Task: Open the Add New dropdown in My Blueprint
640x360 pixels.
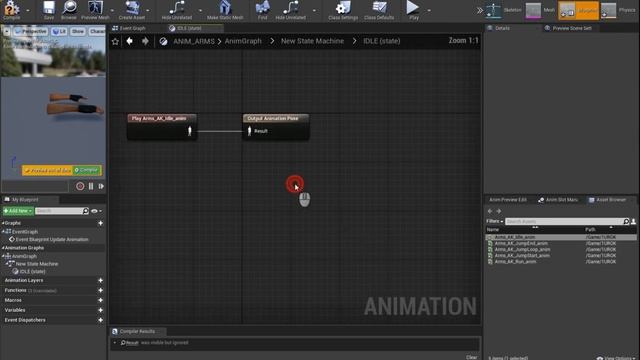Action: coord(18,211)
